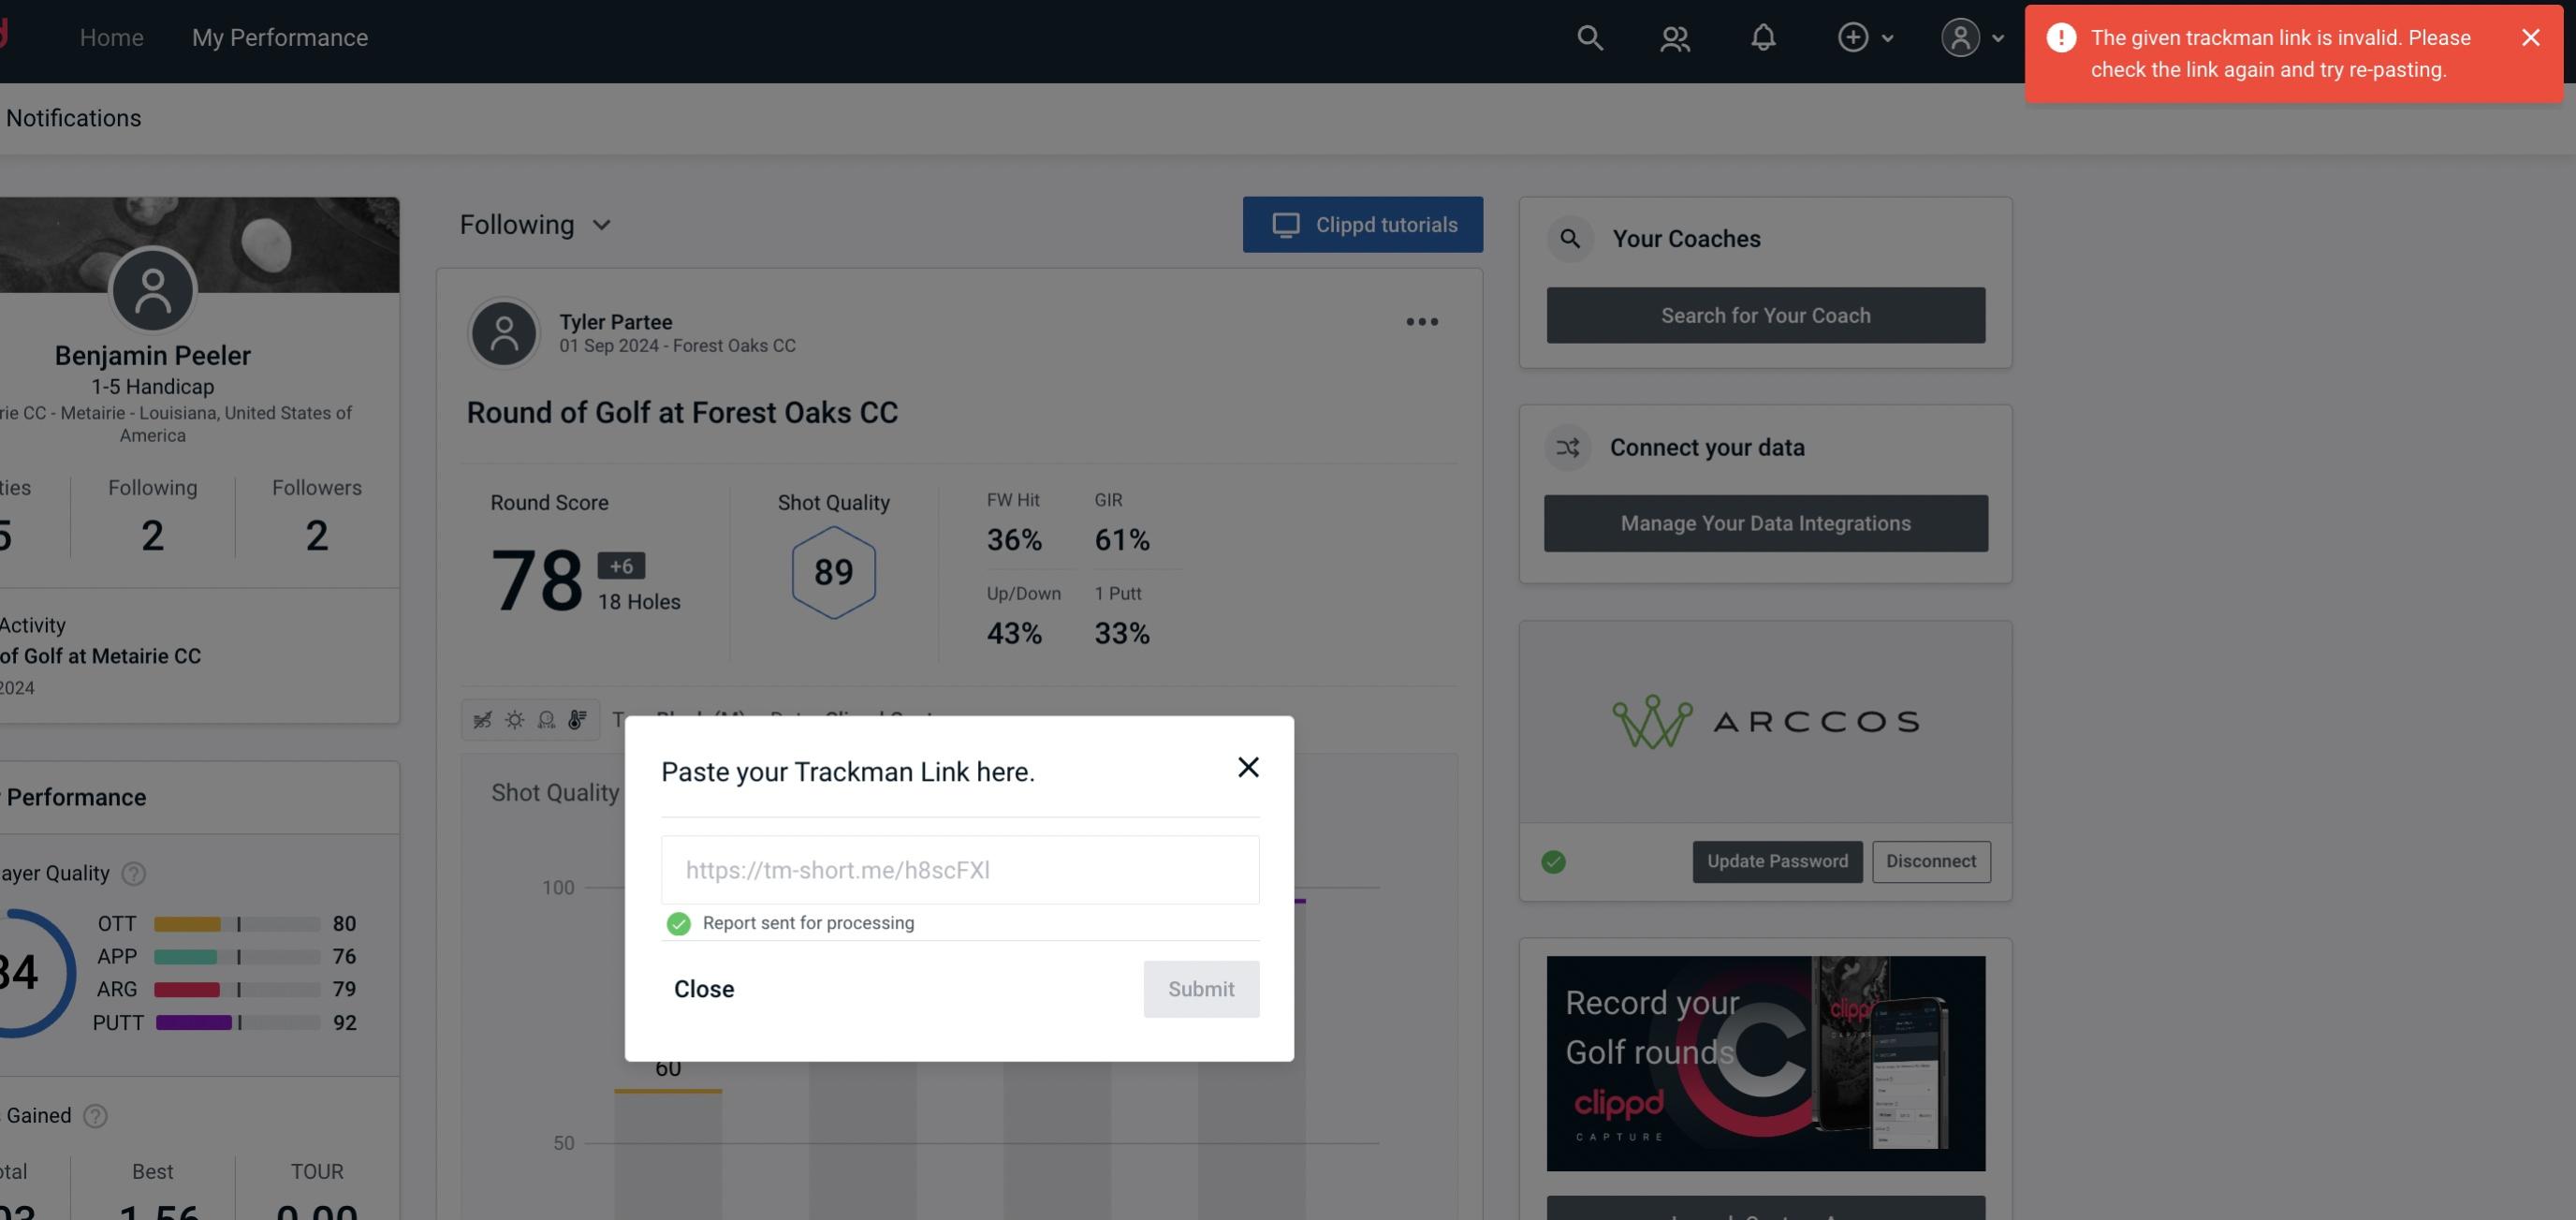Click the Close button in the dialog
2576x1220 pixels.
coord(703,990)
